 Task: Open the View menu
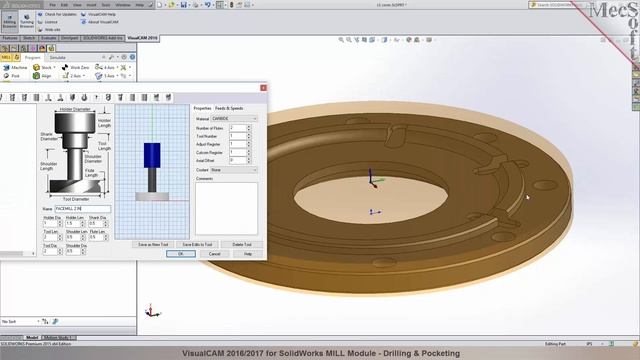coord(77,5)
